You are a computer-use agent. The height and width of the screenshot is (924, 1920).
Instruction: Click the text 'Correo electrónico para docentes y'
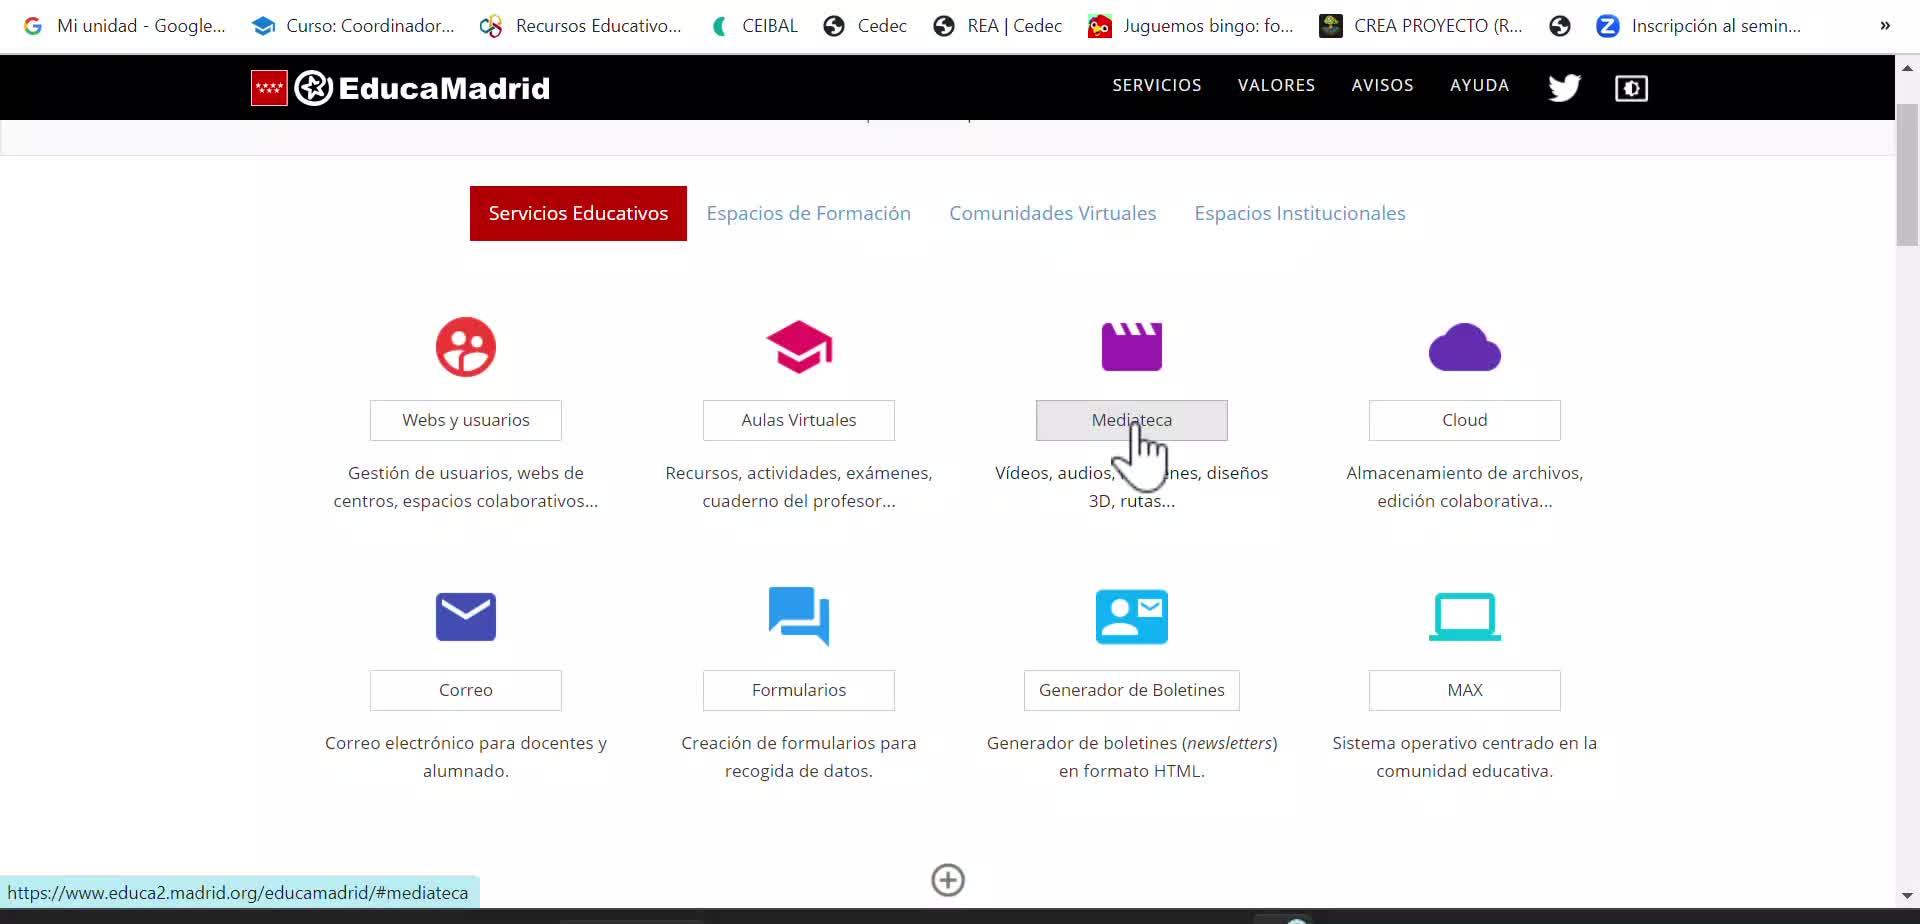tap(466, 743)
